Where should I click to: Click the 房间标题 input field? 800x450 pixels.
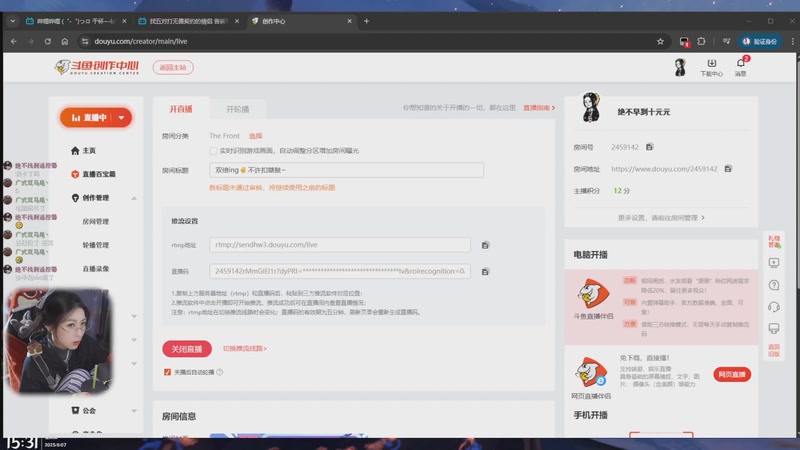346,170
